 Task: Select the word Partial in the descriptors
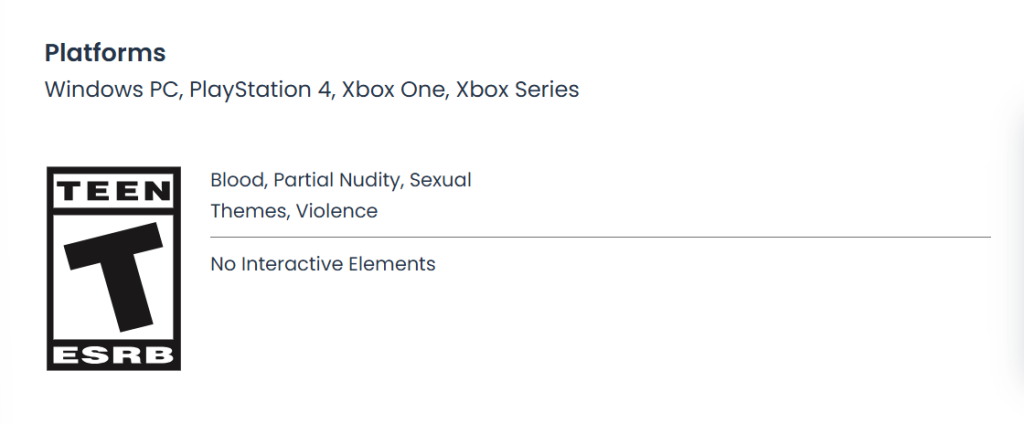coord(303,180)
